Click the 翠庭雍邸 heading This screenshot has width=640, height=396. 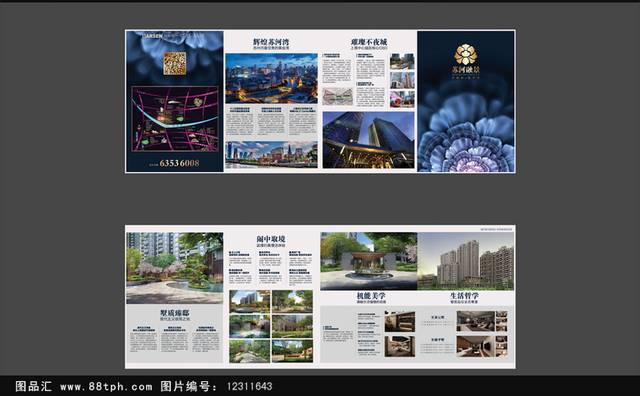click(175, 313)
